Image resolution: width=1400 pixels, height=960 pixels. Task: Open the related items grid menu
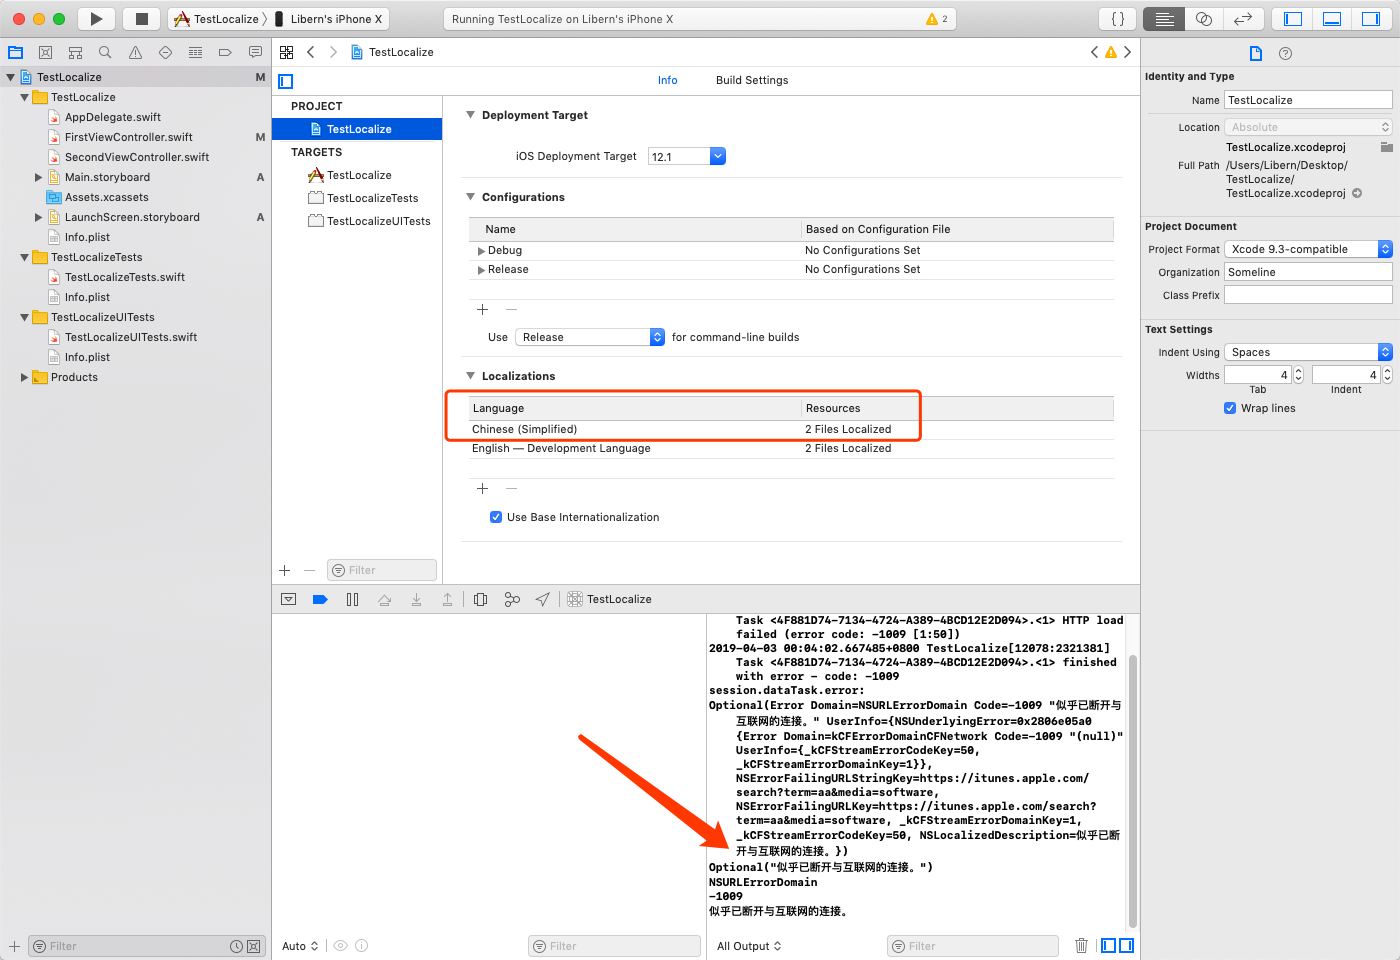click(x=287, y=52)
